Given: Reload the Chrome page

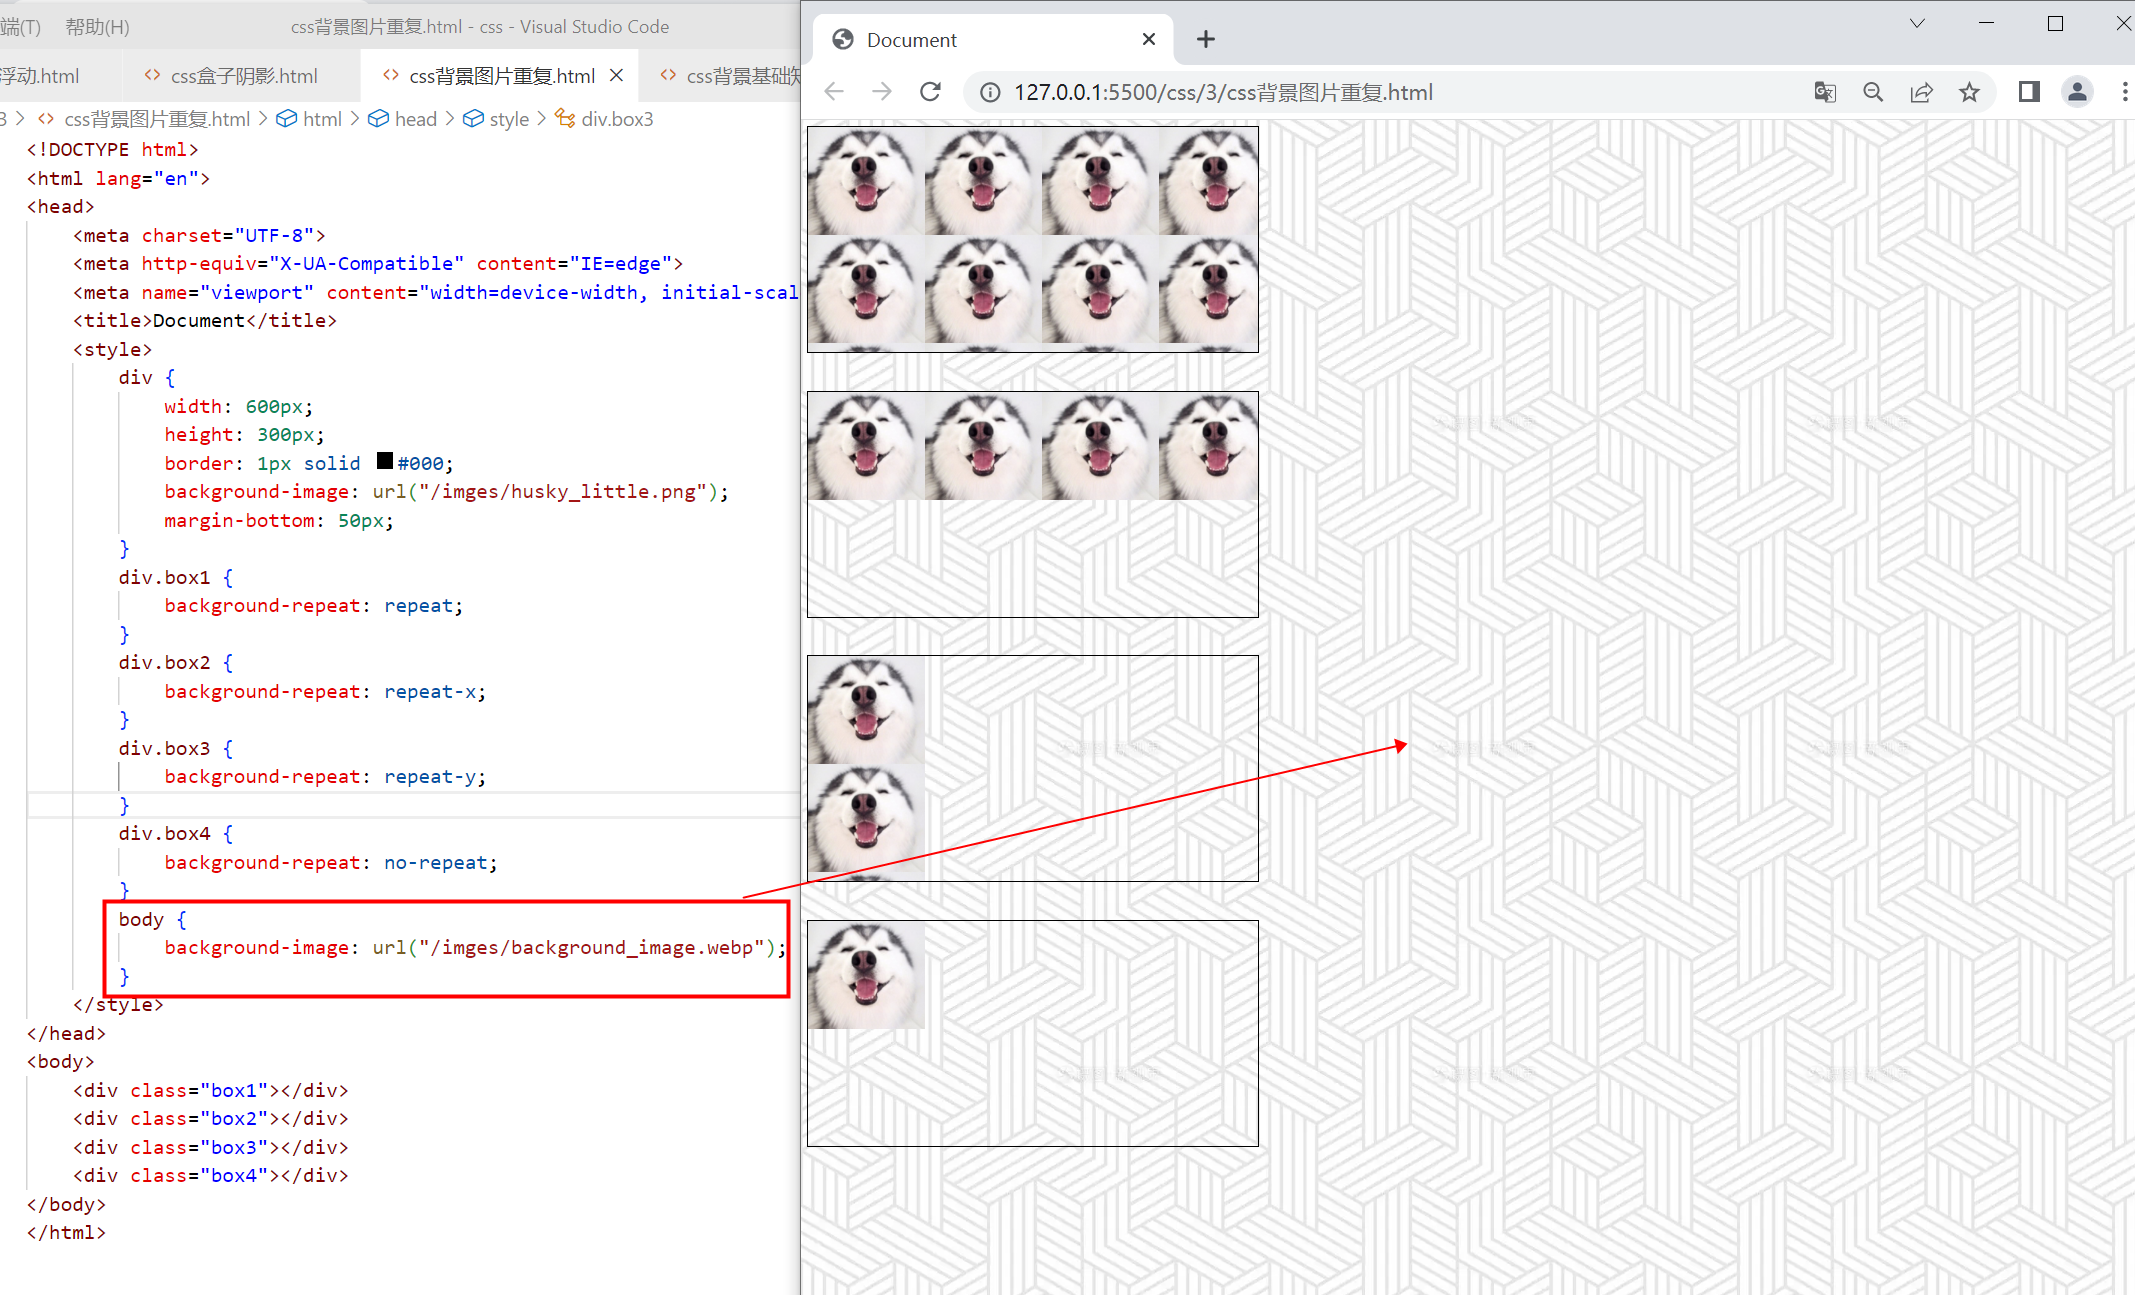Looking at the screenshot, I should click(x=931, y=92).
